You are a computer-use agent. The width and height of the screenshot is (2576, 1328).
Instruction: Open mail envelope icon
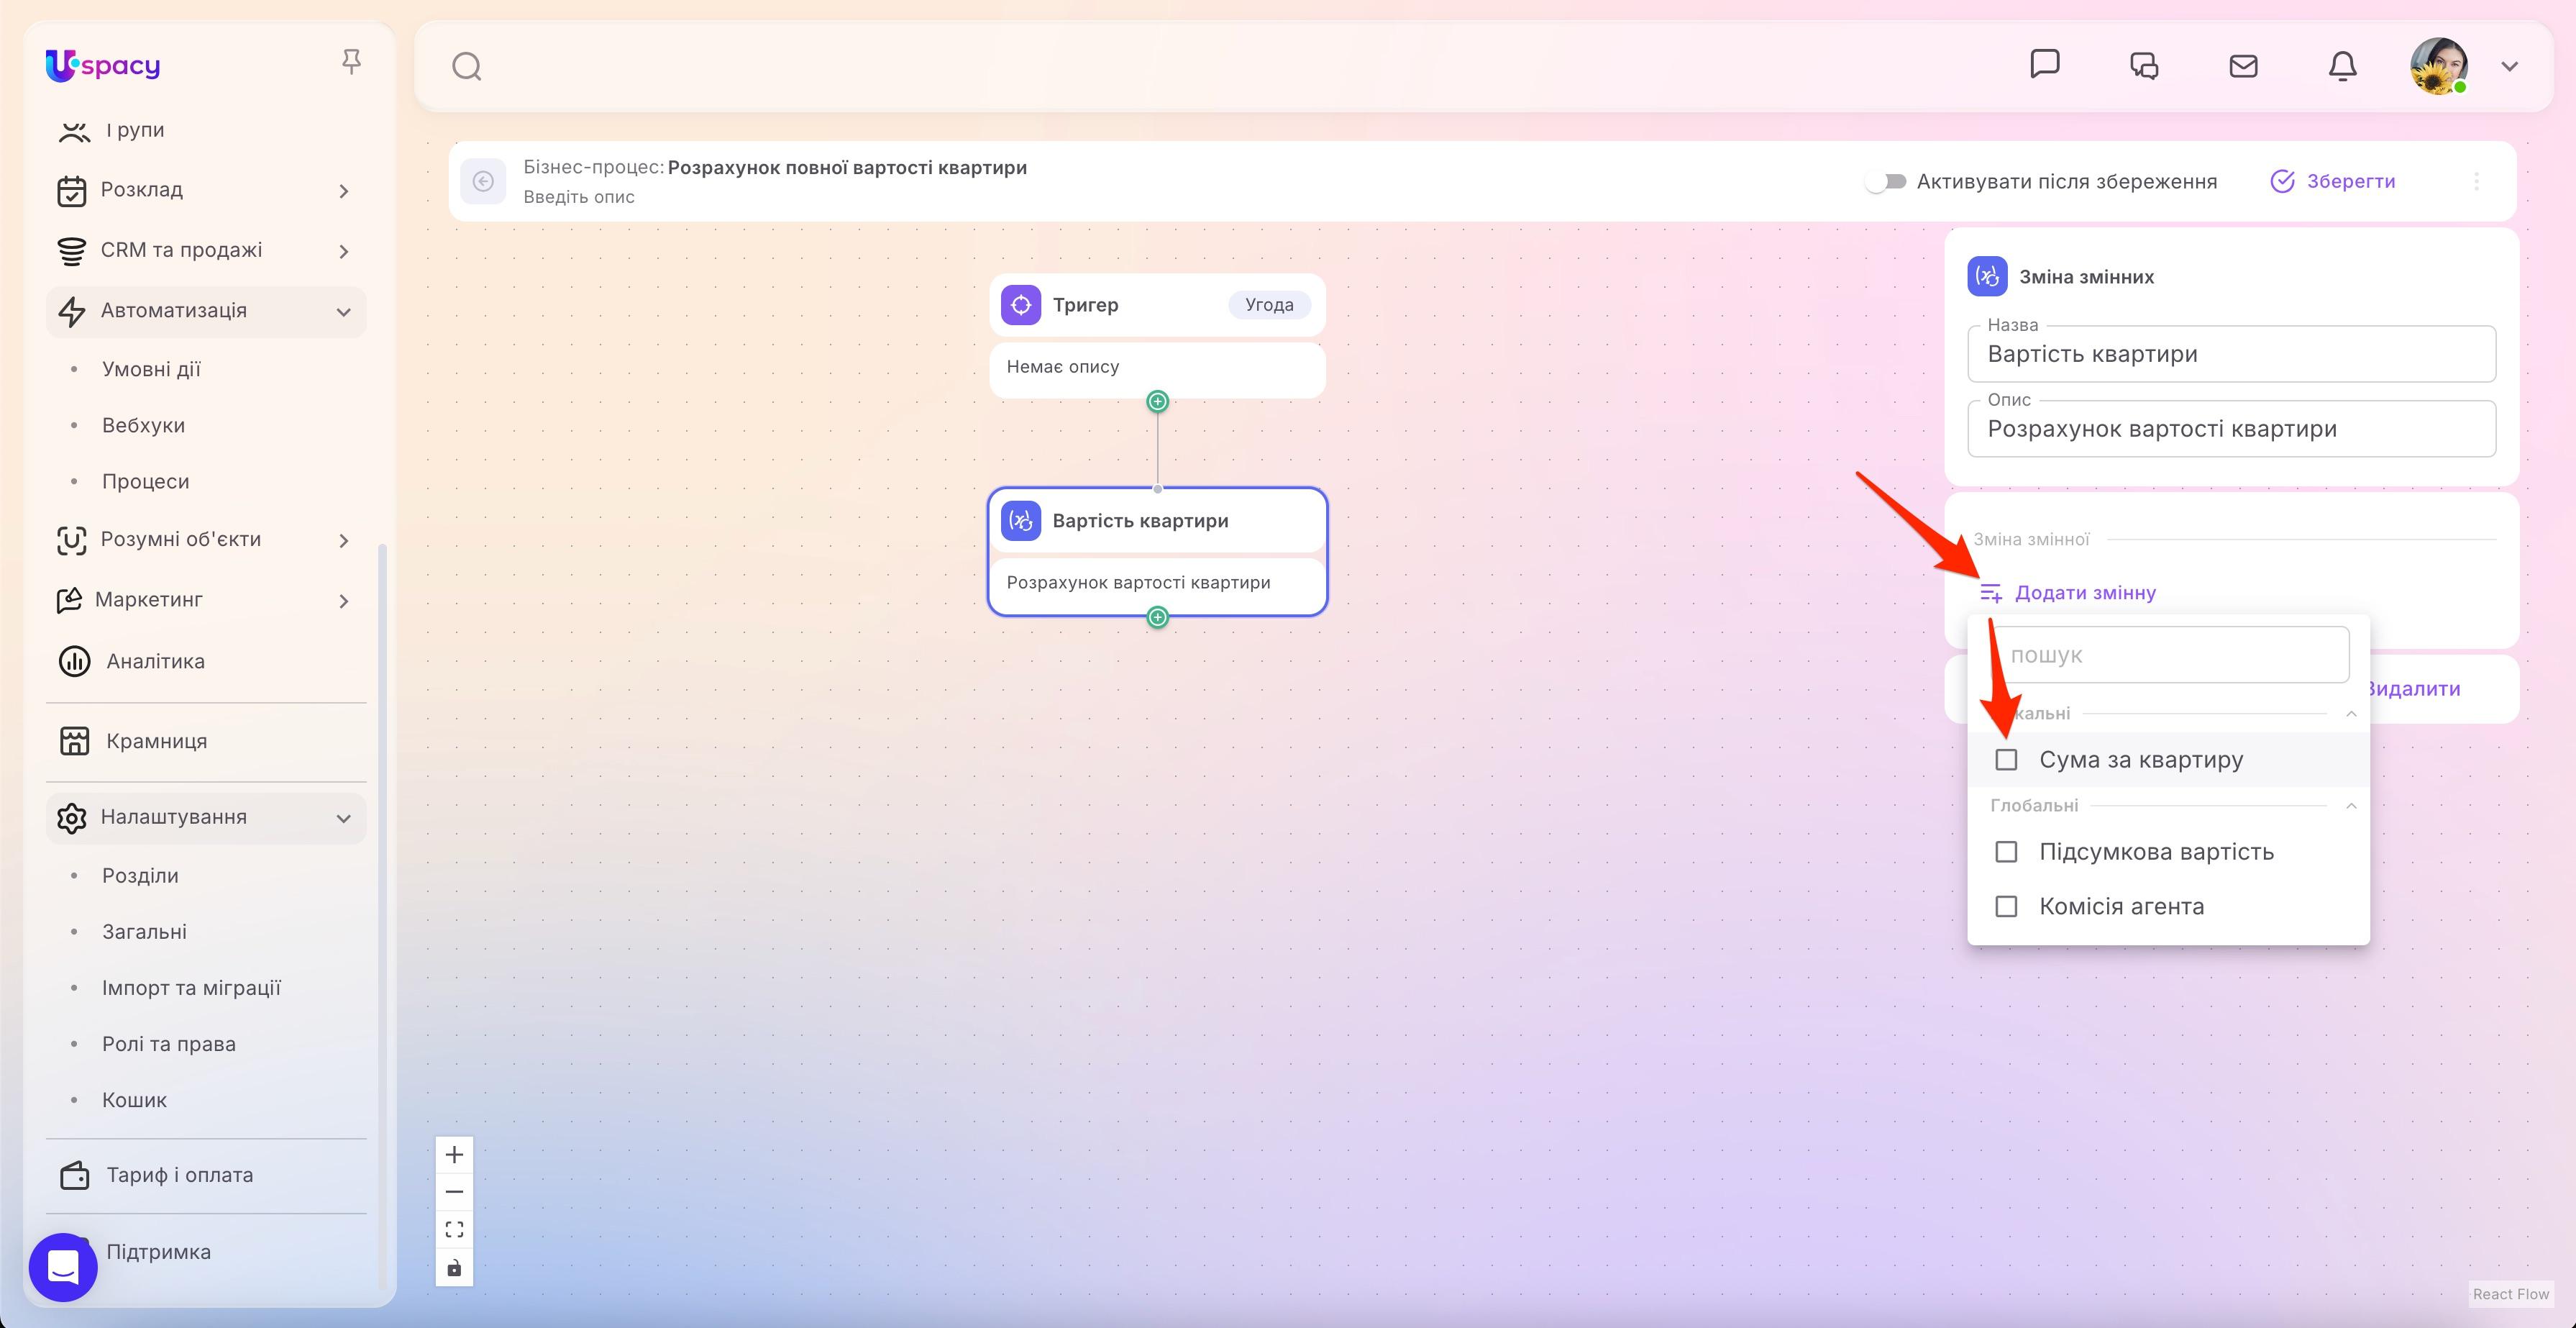click(2243, 66)
